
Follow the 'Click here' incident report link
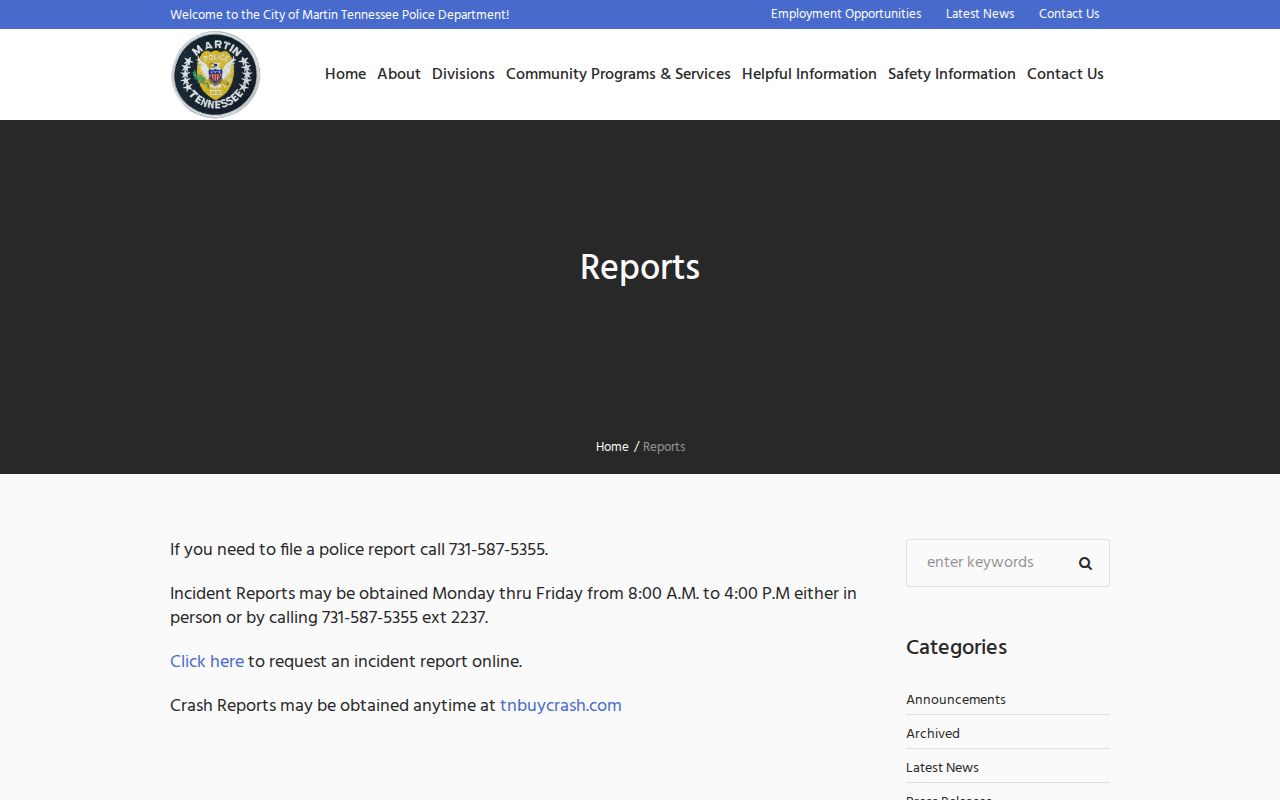[x=207, y=661]
